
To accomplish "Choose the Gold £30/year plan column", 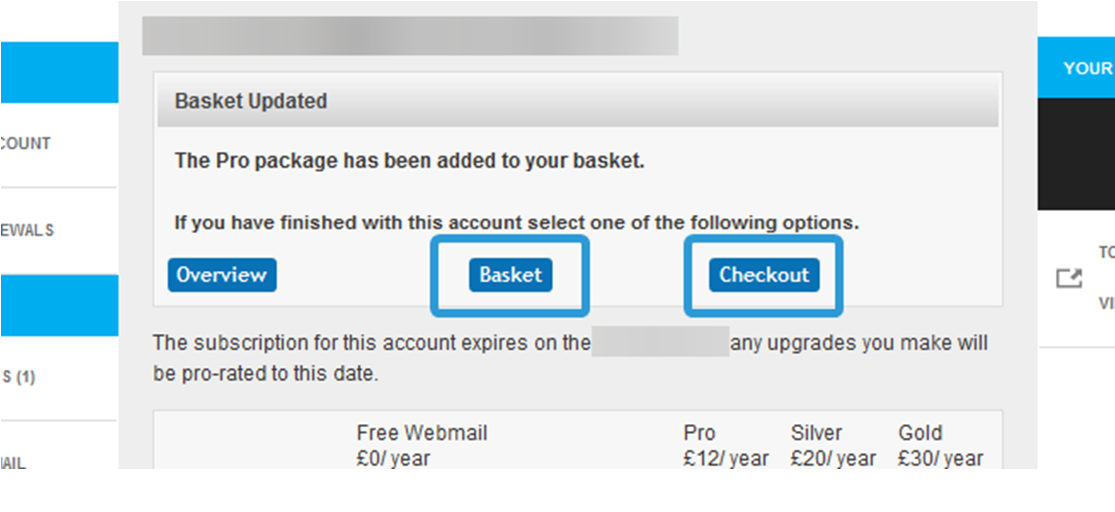I will pyautogui.click(x=940, y=446).
